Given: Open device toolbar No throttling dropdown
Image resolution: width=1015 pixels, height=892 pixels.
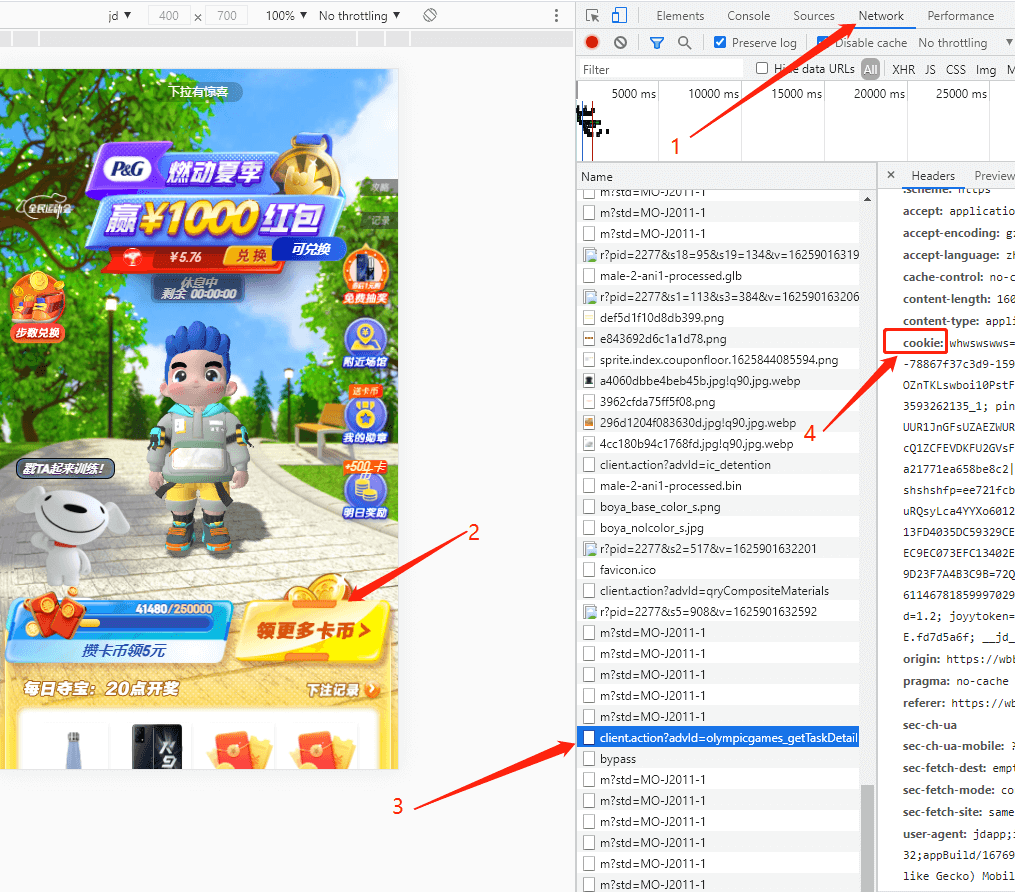Looking at the screenshot, I should tap(359, 16).
